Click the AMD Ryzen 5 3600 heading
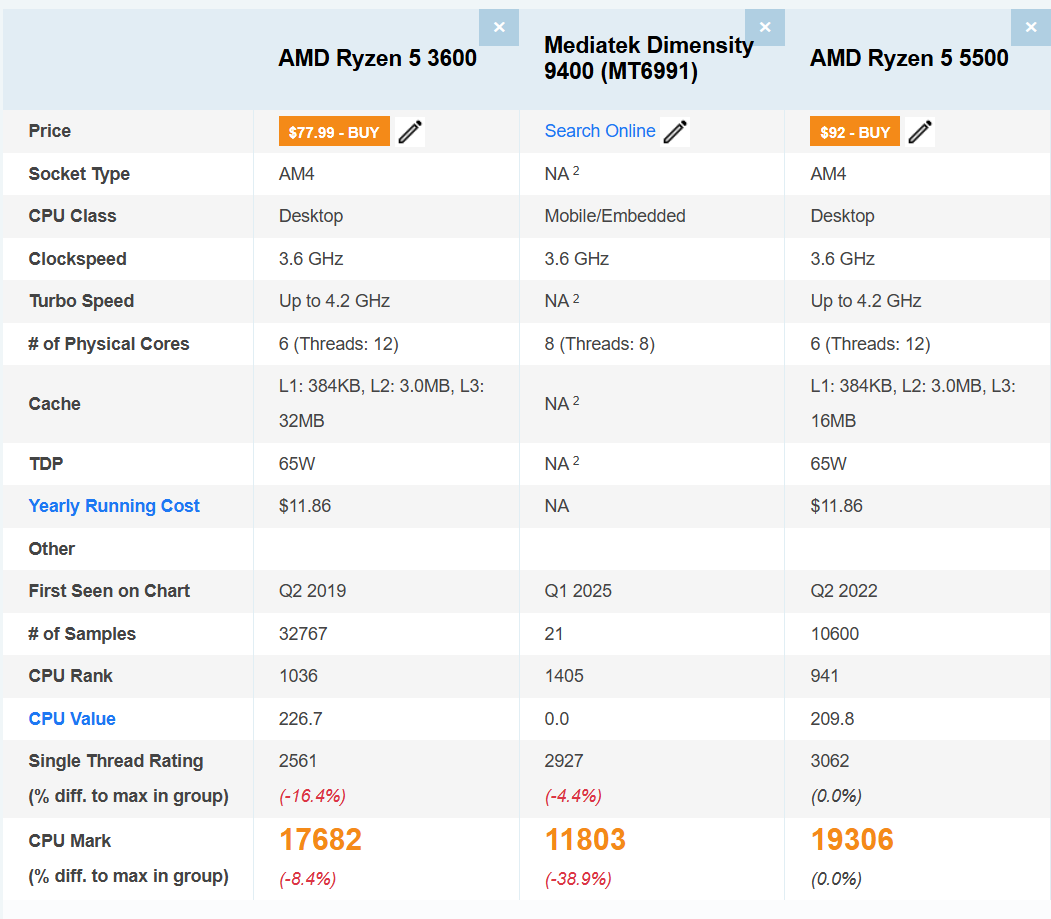The width and height of the screenshot is (1051, 919). 377,58
